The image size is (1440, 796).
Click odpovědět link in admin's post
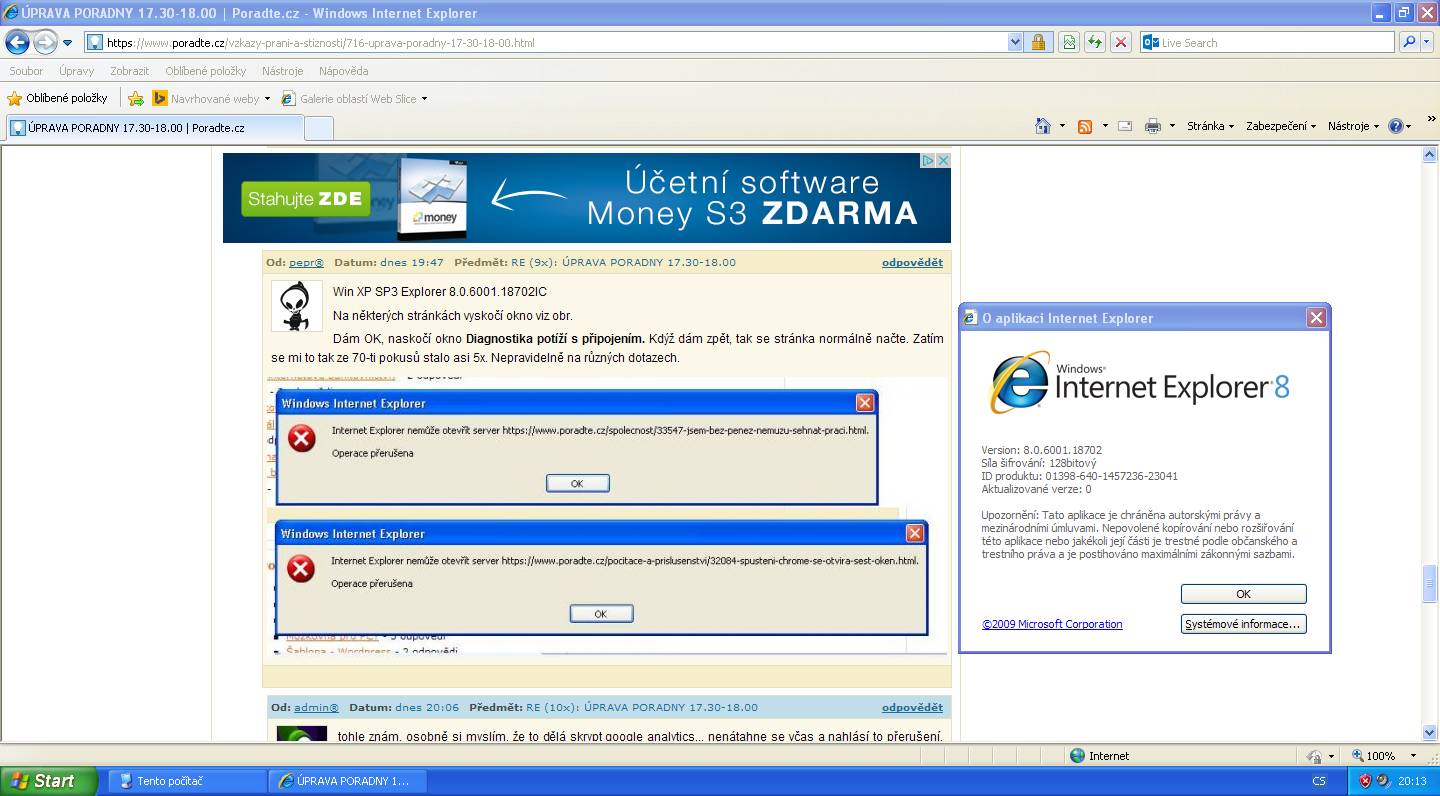click(x=912, y=707)
